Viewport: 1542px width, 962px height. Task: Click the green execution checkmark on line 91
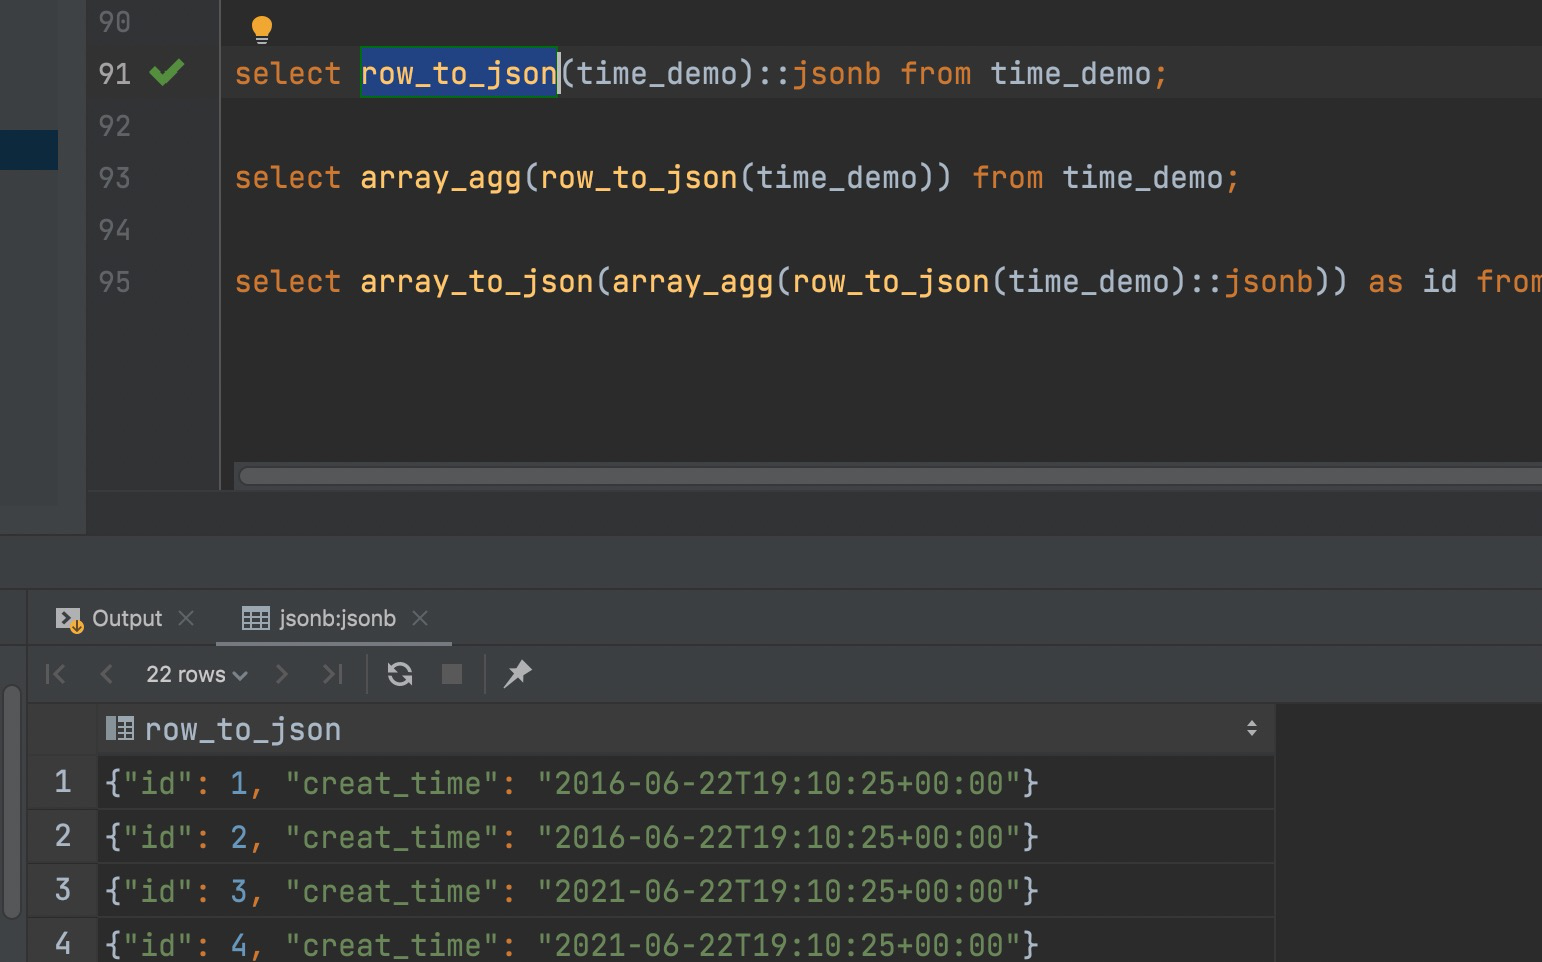(167, 72)
